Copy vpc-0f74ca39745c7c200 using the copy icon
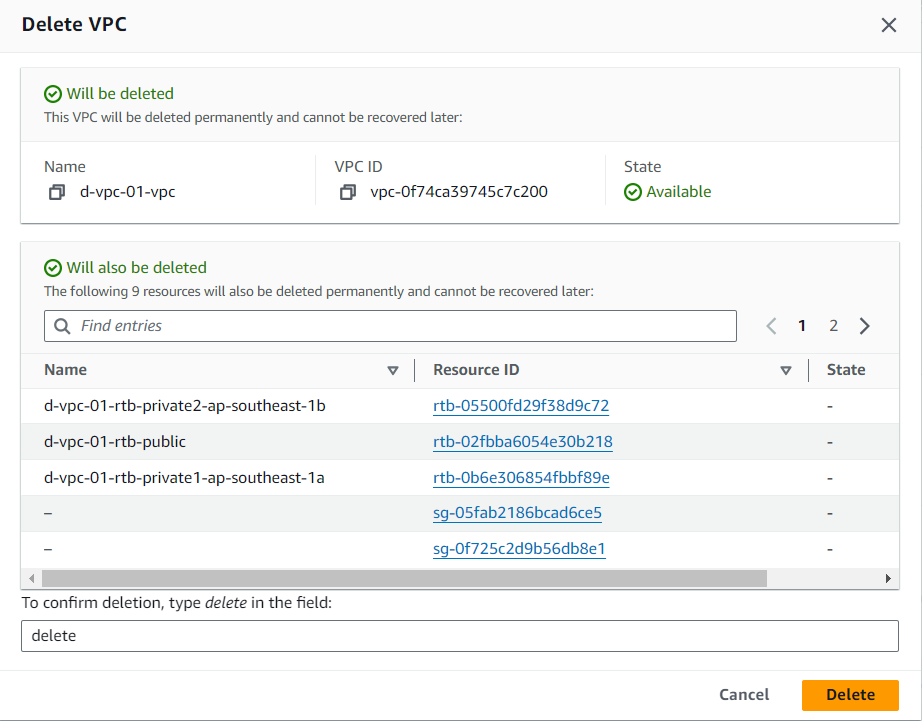This screenshot has width=922, height=721. [347, 191]
